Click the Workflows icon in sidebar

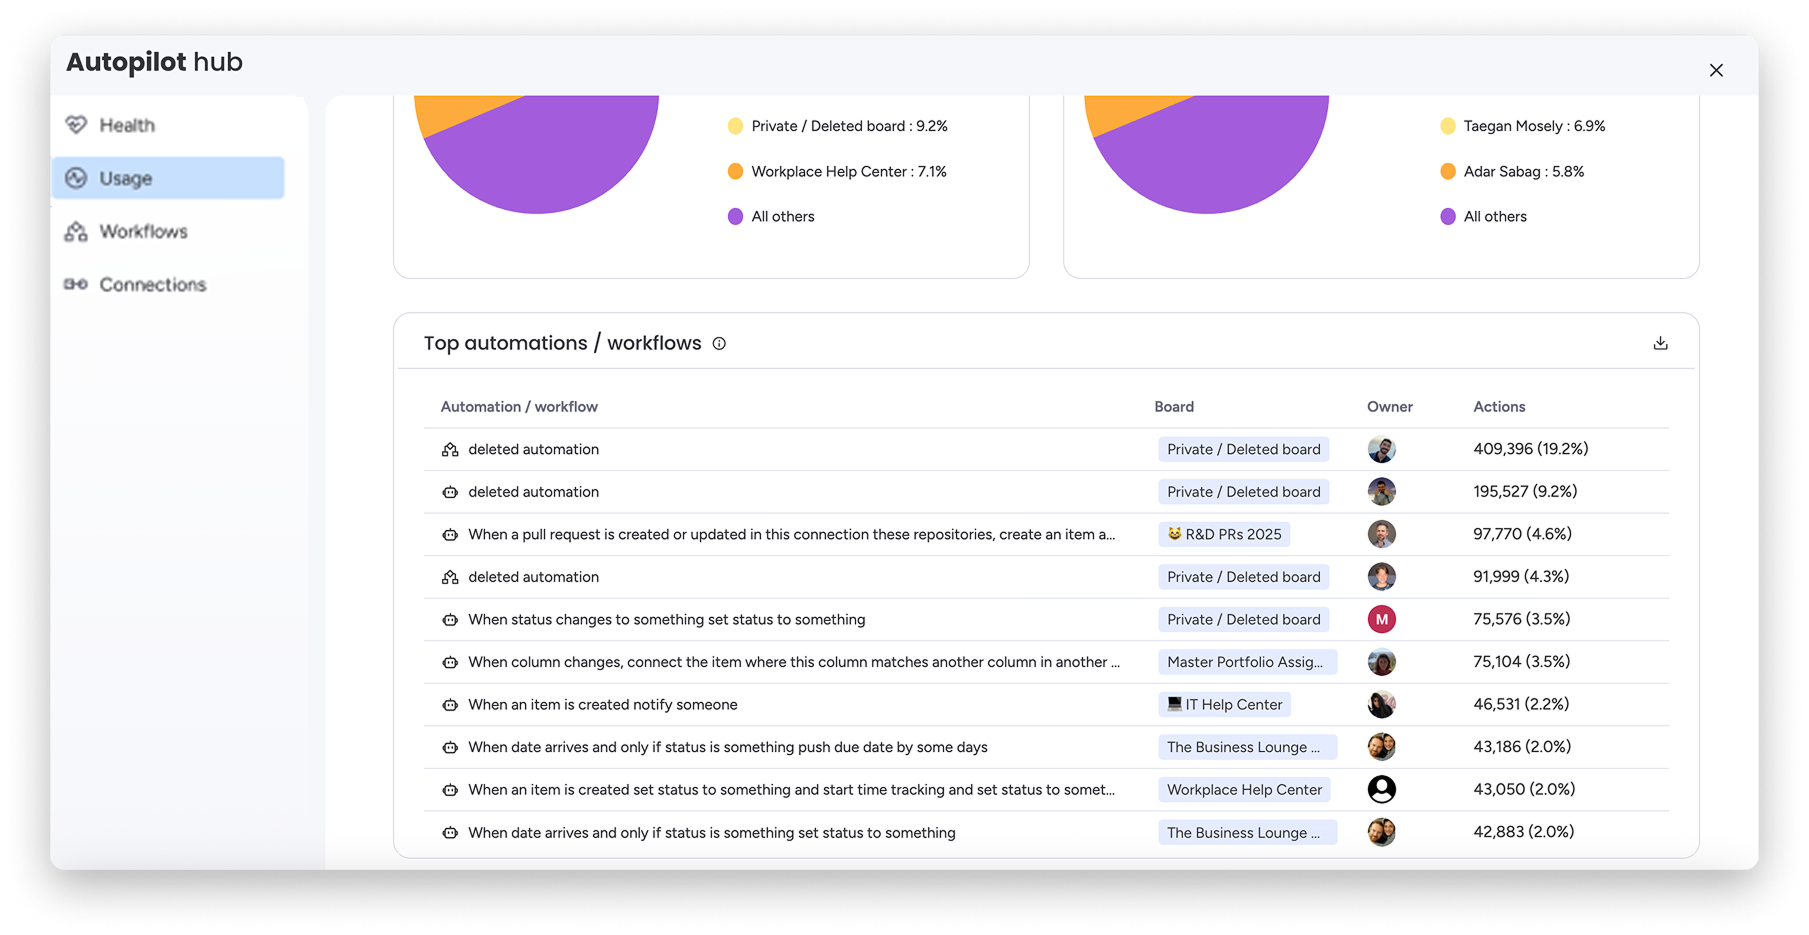click(76, 232)
